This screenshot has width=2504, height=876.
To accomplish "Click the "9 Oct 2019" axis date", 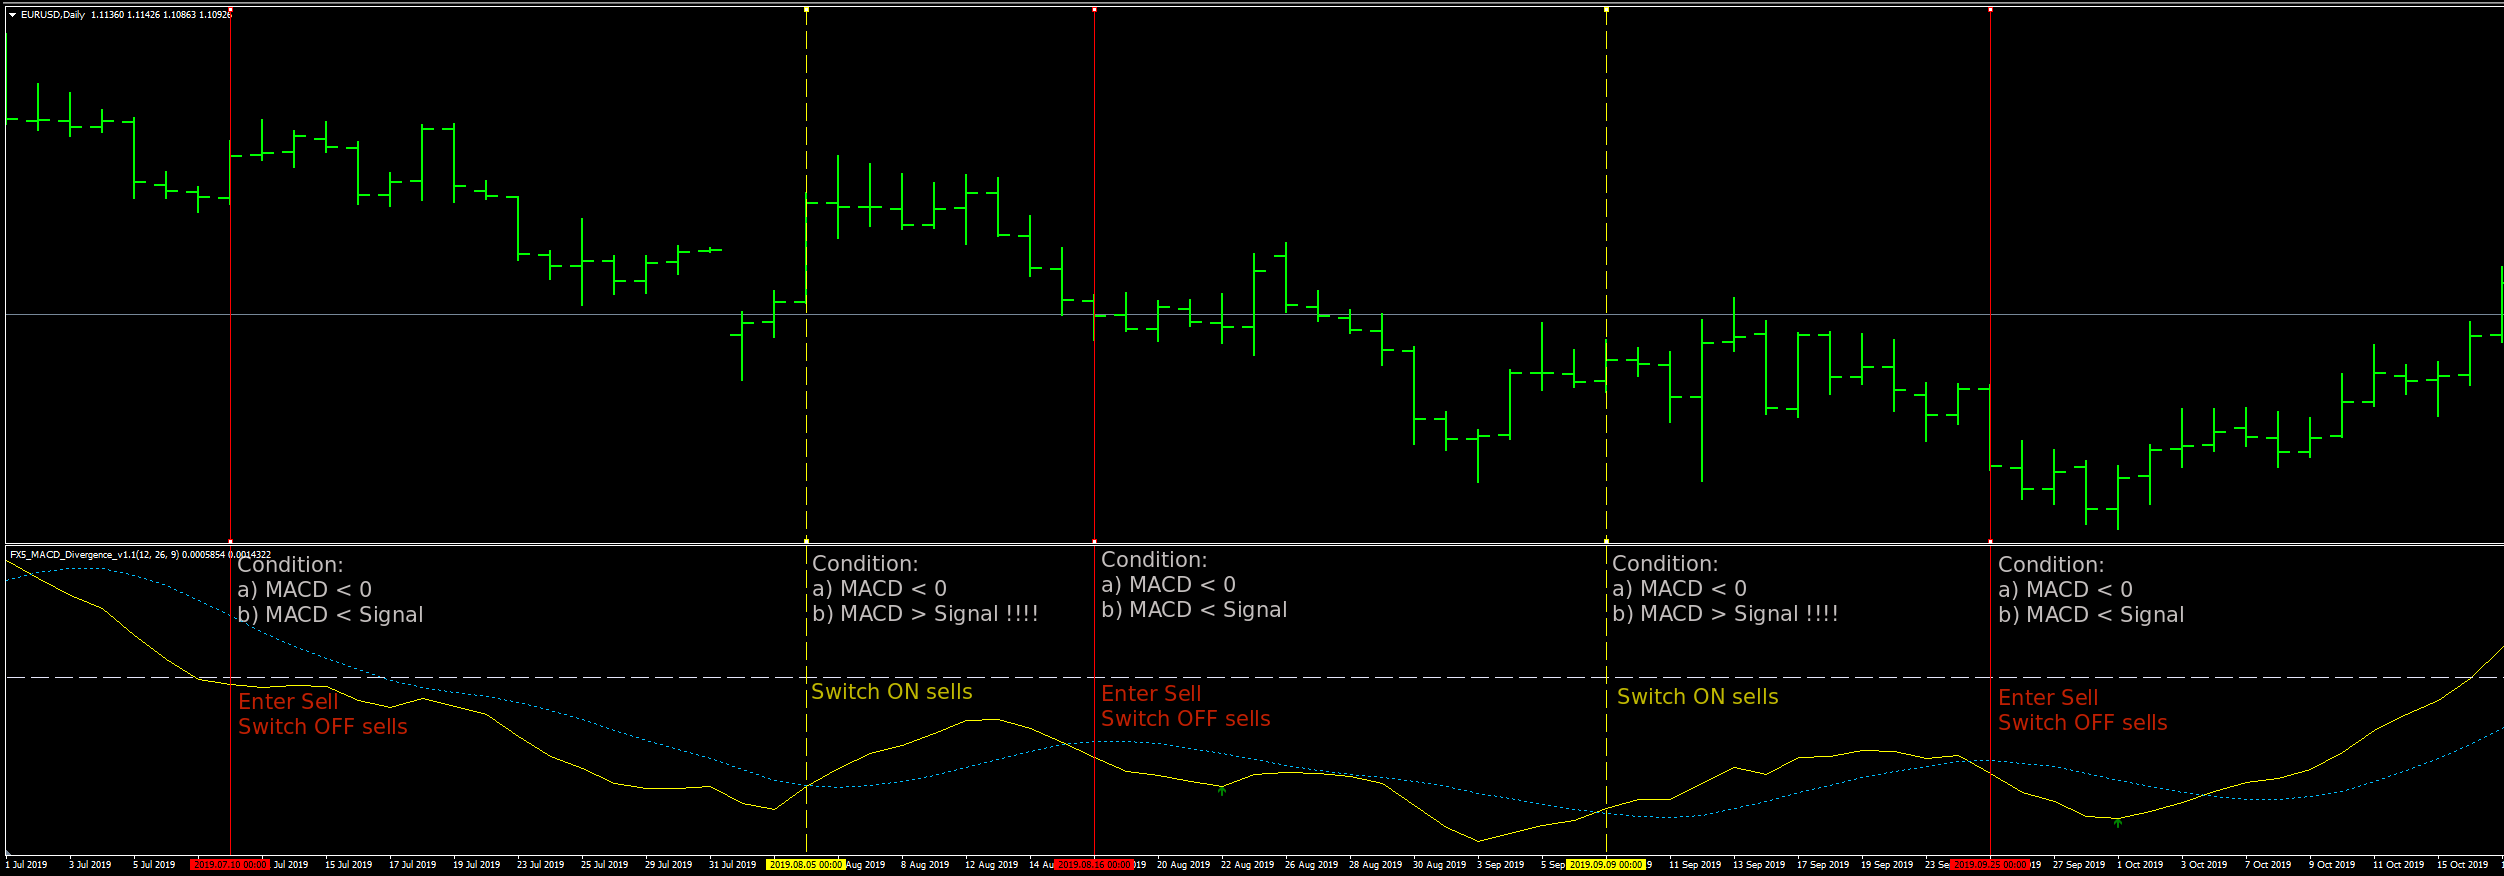I will (x=2331, y=864).
